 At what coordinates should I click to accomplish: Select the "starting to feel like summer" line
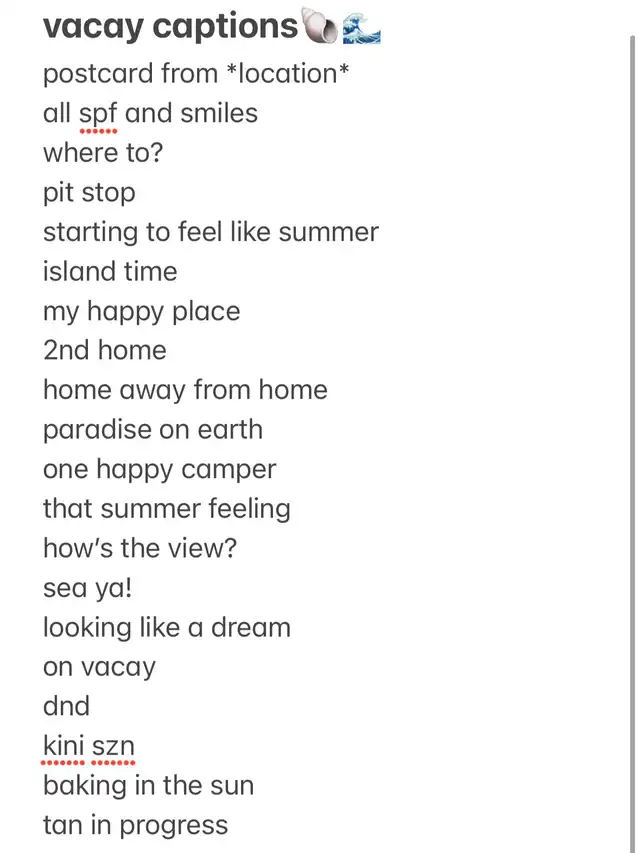click(x=210, y=233)
